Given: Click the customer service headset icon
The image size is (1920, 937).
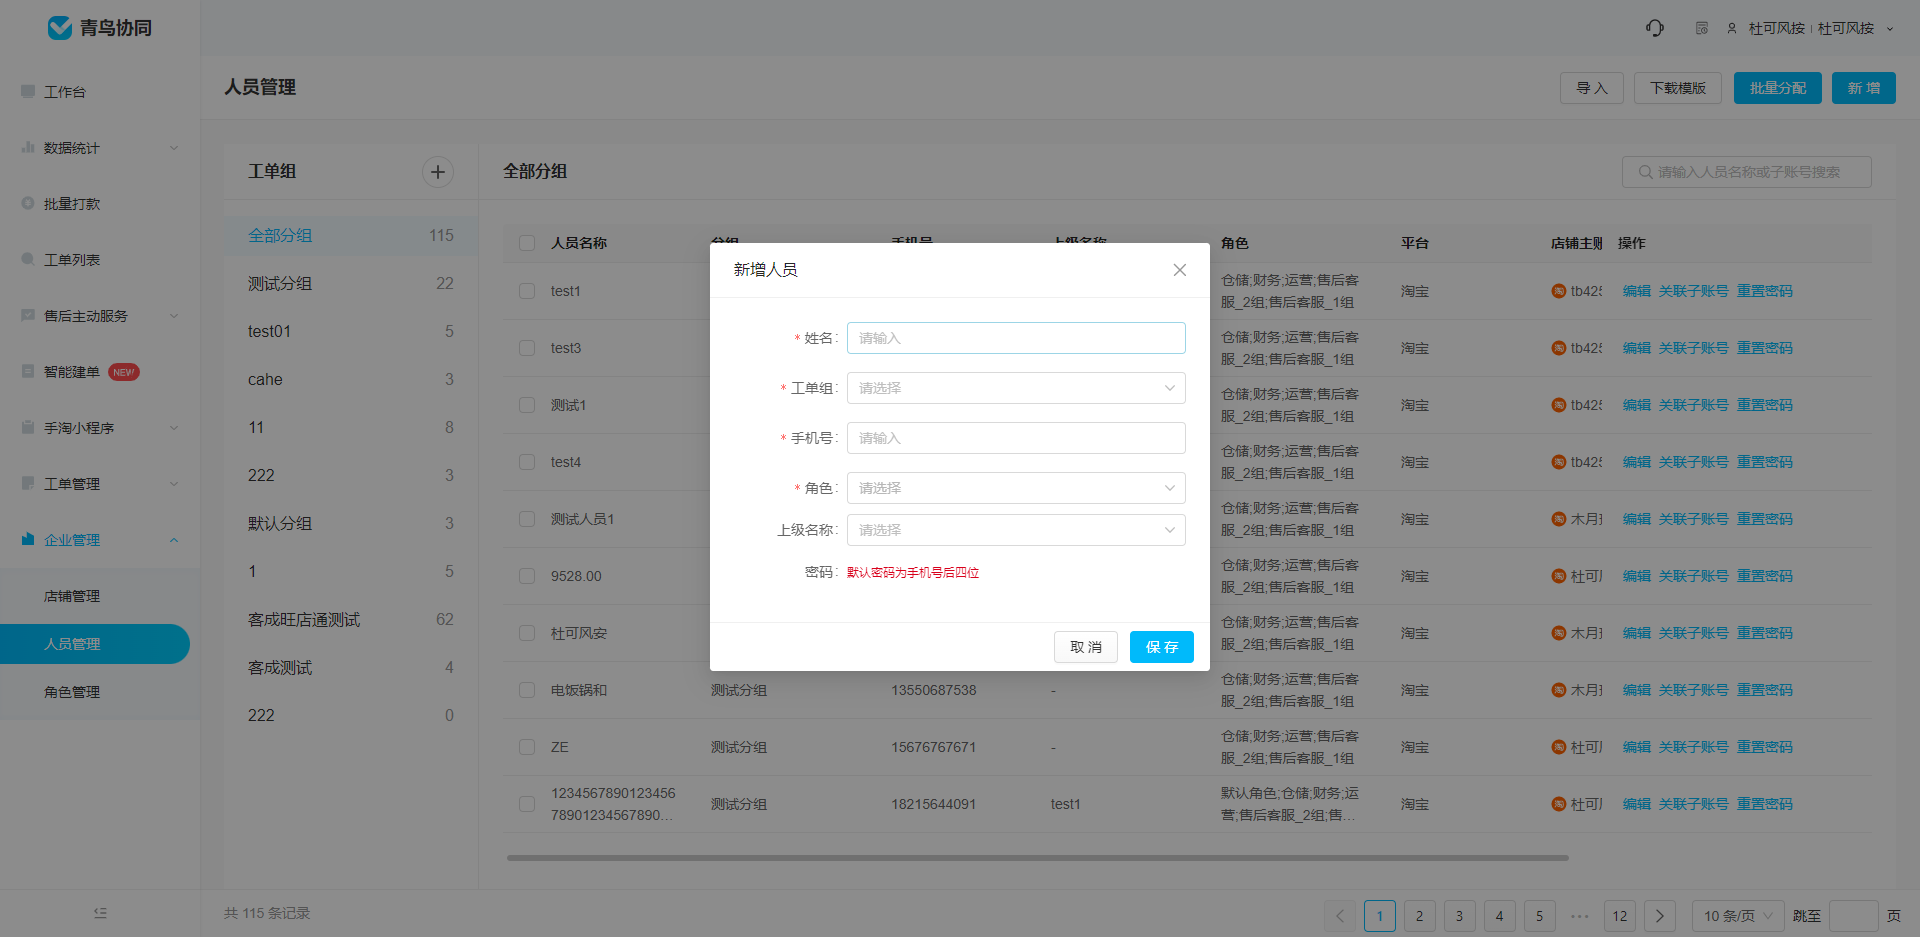Looking at the screenshot, I should point(1655,28).
